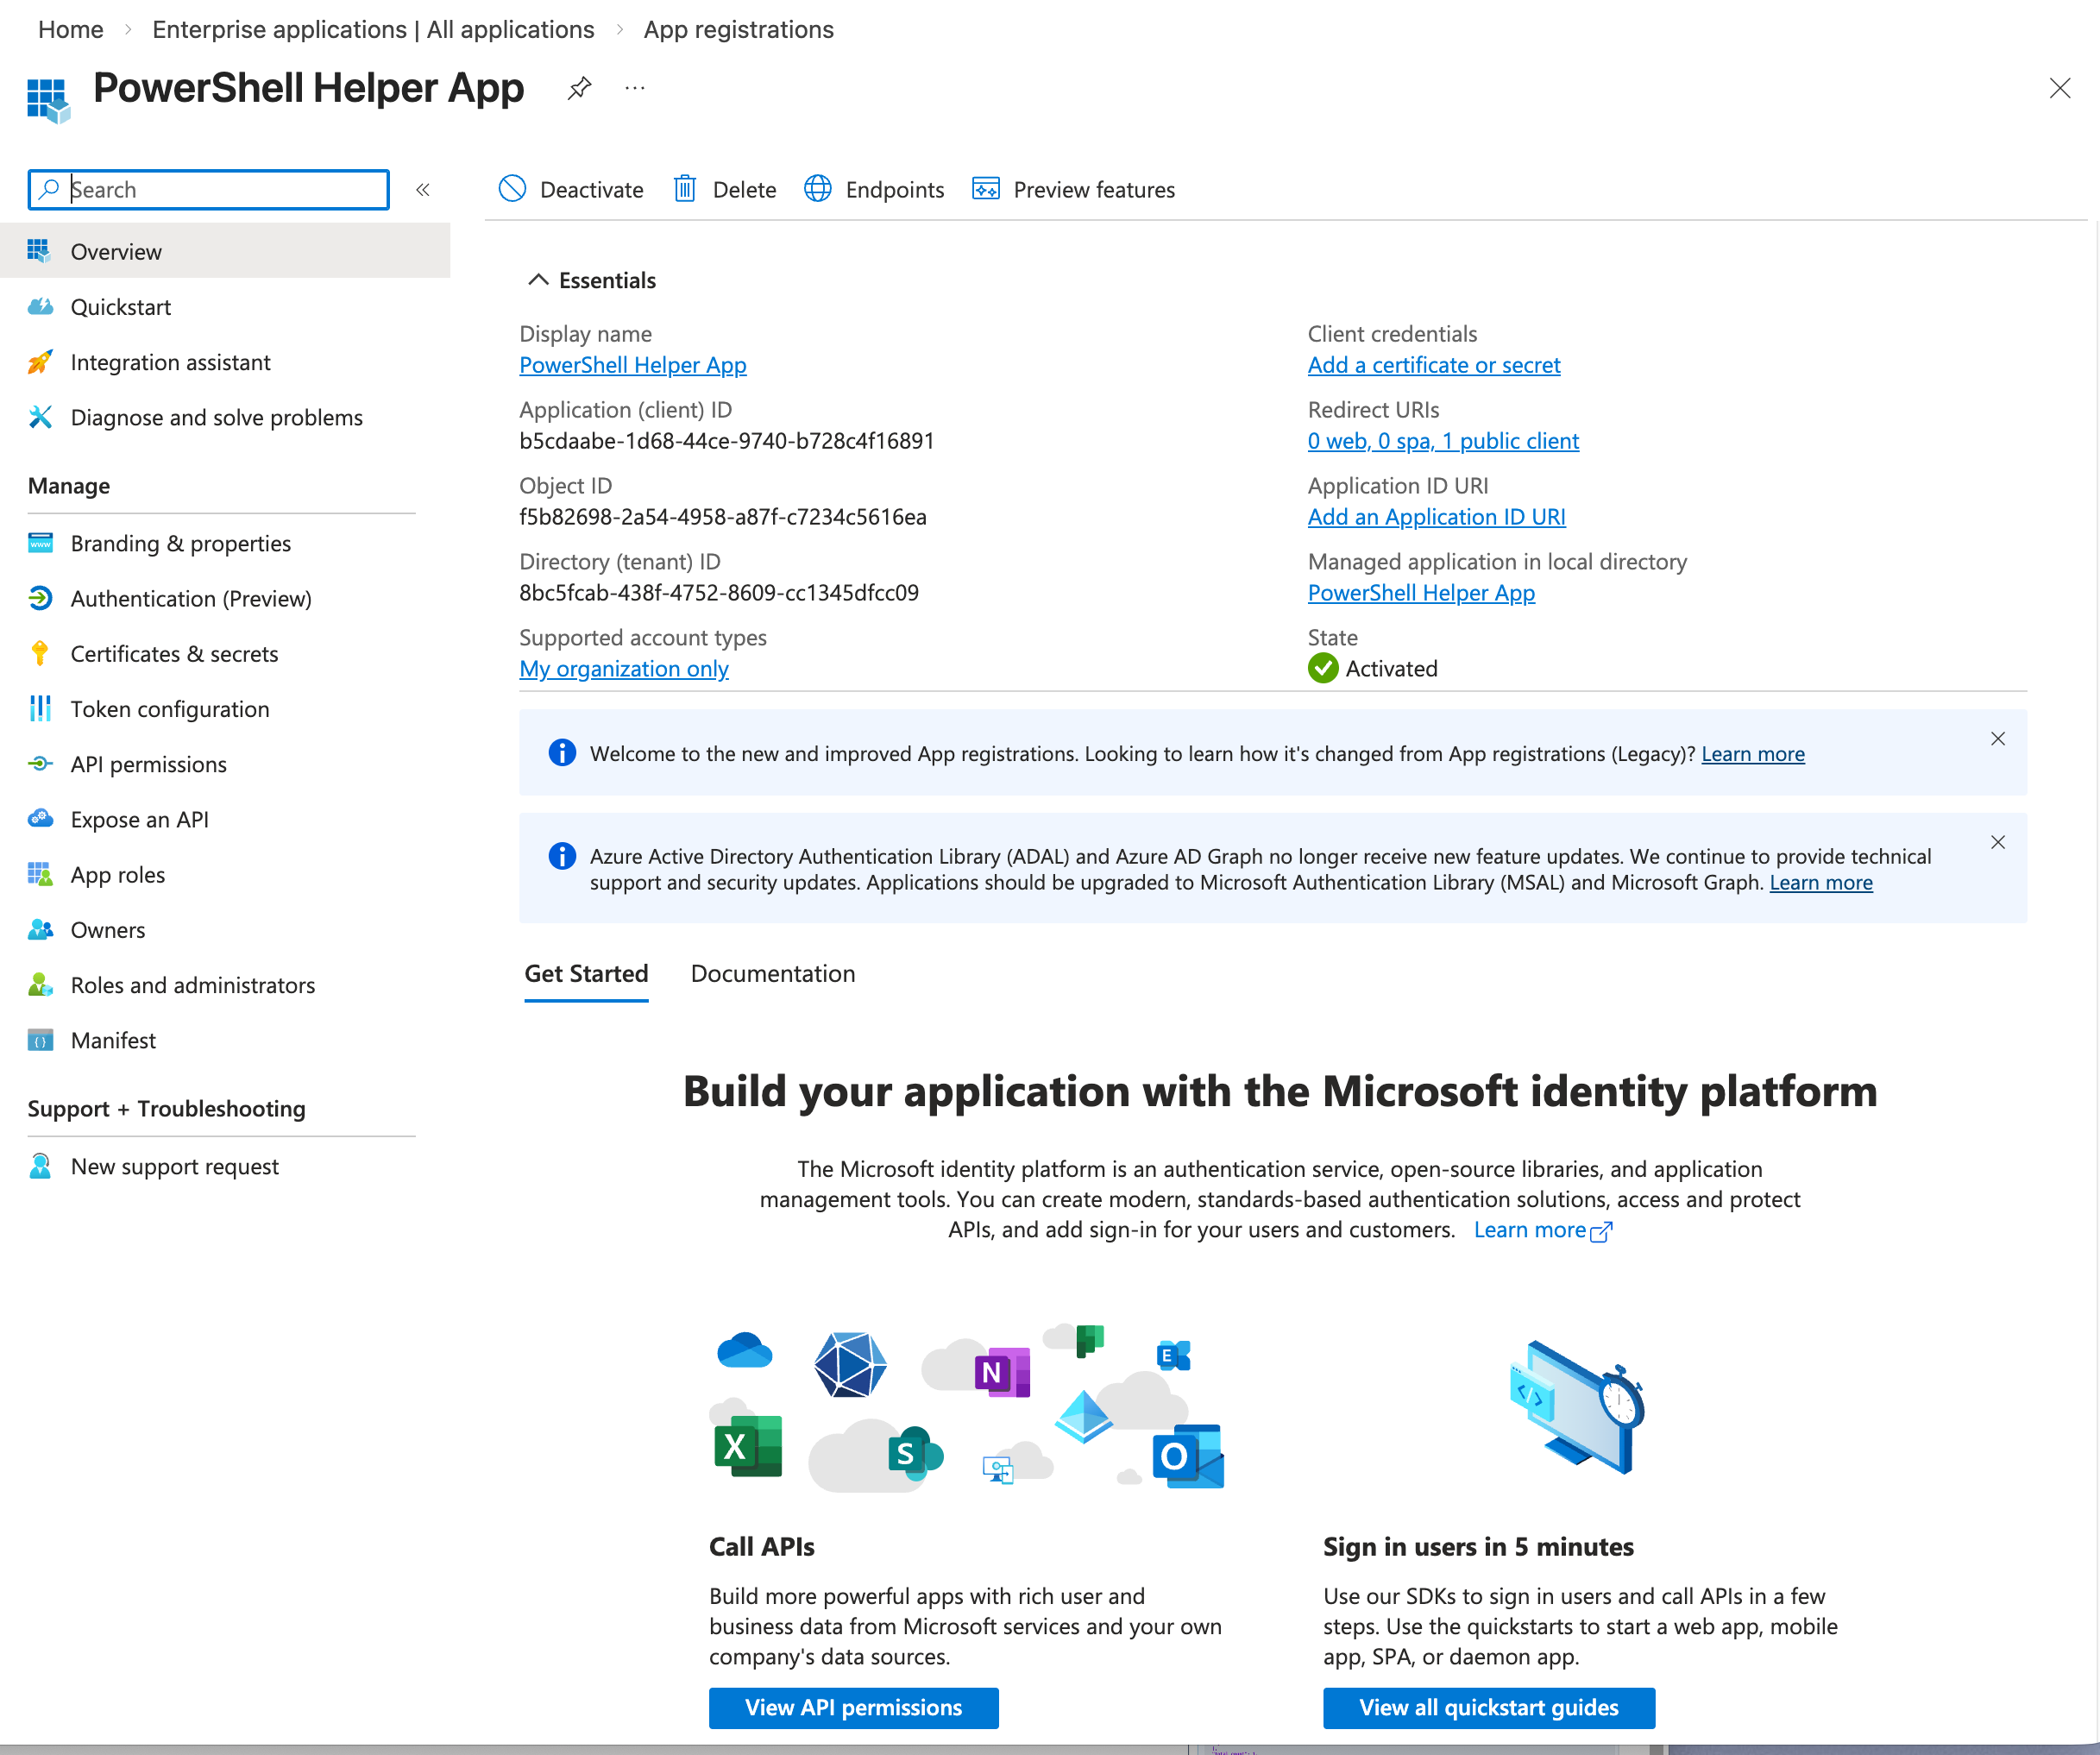2100x1755 pixels.
Task: Open App roles configuration
Action: pyautogui.click(x=117, y=874)
